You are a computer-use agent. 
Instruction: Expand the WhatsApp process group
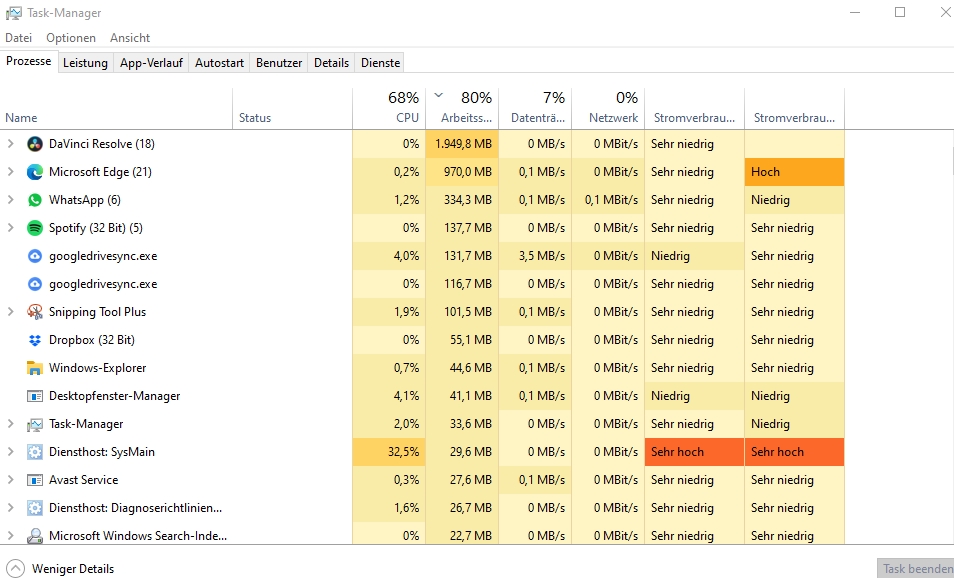tap(10, 200)
